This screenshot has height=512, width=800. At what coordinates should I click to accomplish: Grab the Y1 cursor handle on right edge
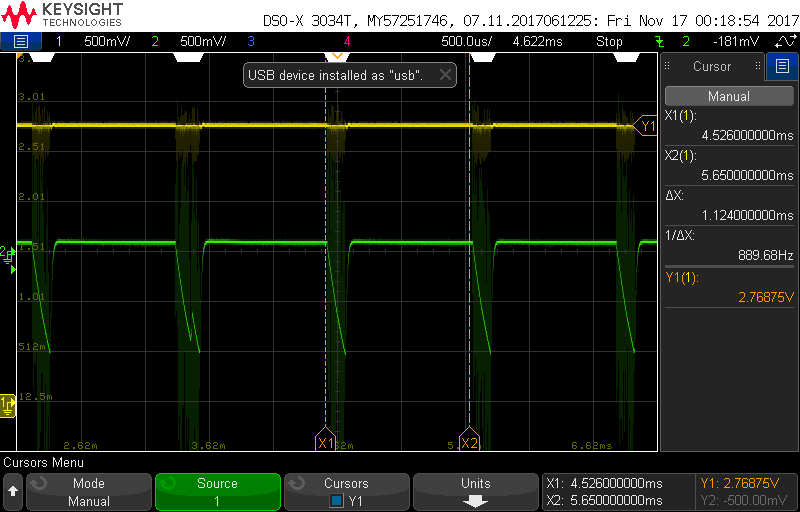click(x=645, y=125)
